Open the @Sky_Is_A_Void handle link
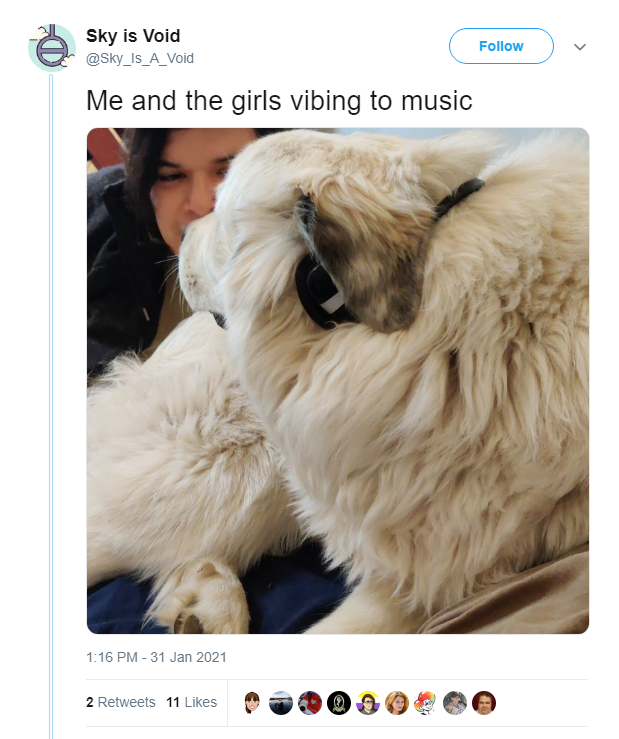Image resolution: width=619 pixels, height=739 pixels. click(x=140, y=58)
